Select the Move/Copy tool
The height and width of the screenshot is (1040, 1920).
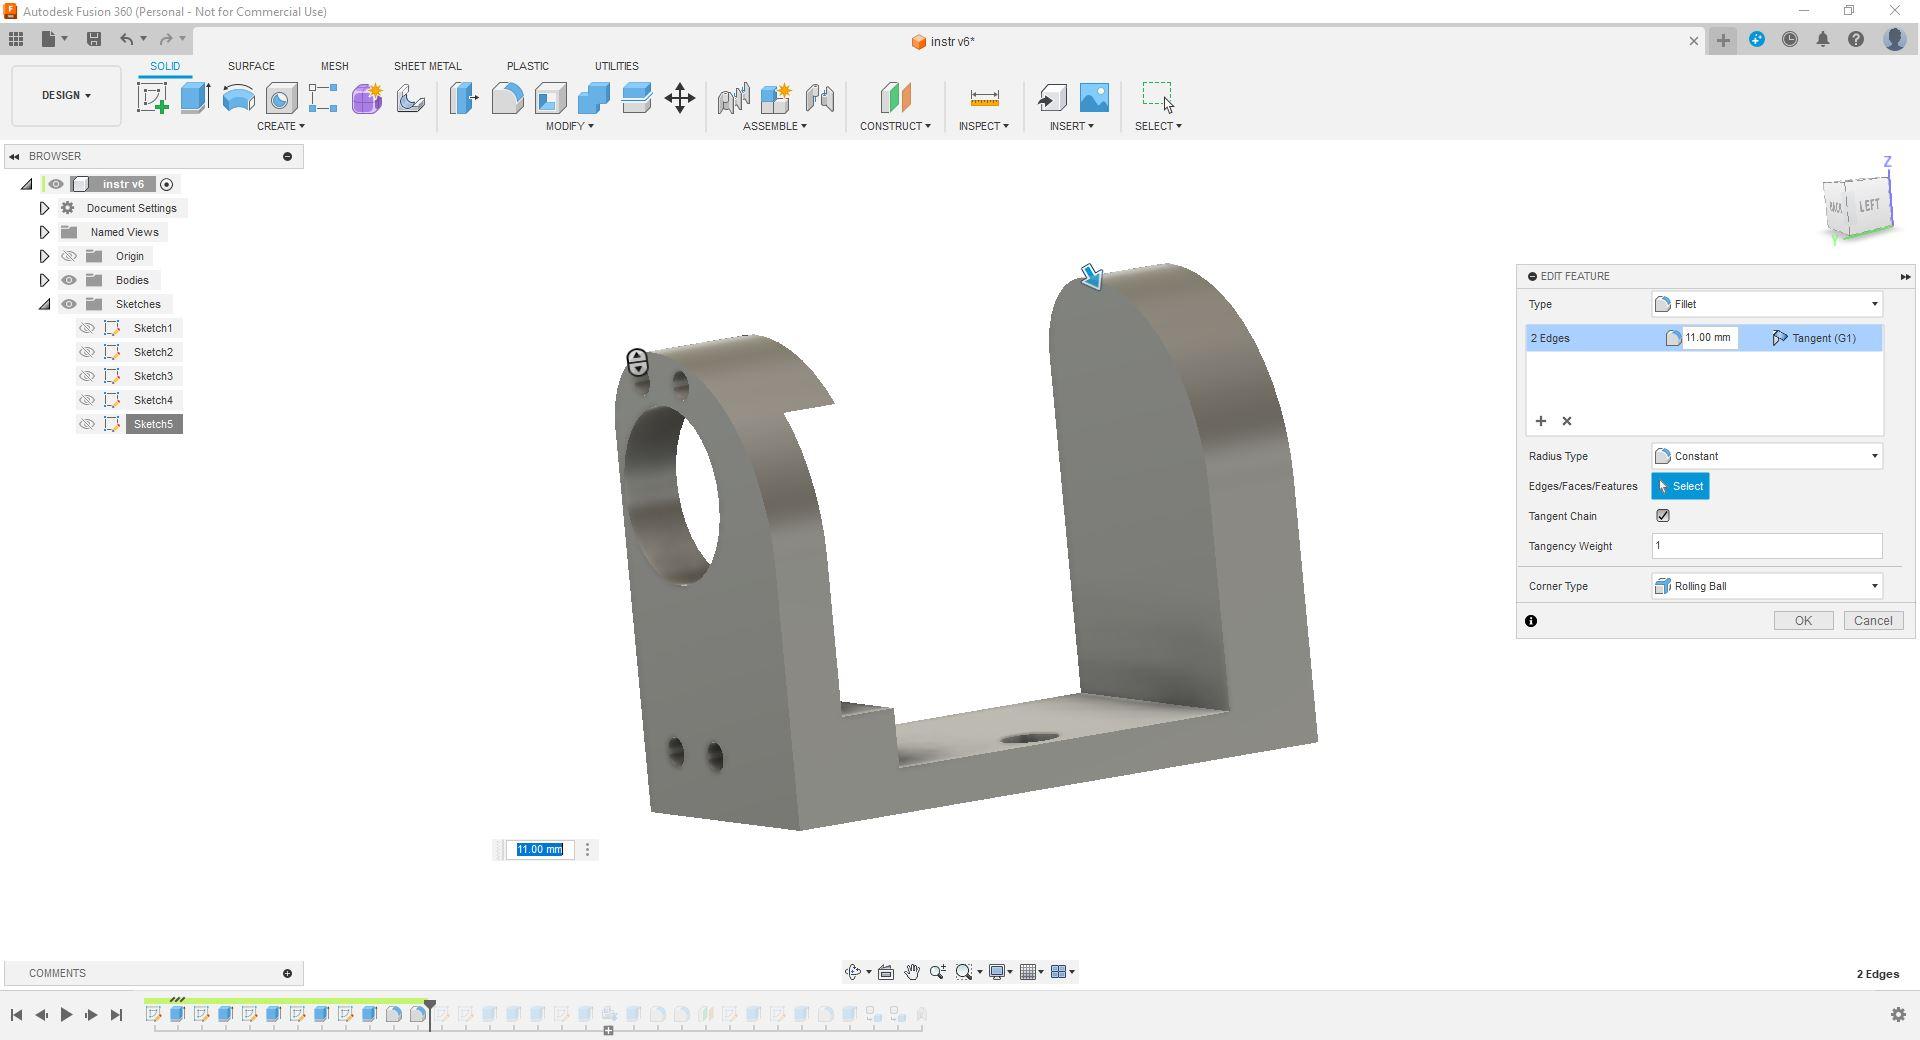[680, 98]
